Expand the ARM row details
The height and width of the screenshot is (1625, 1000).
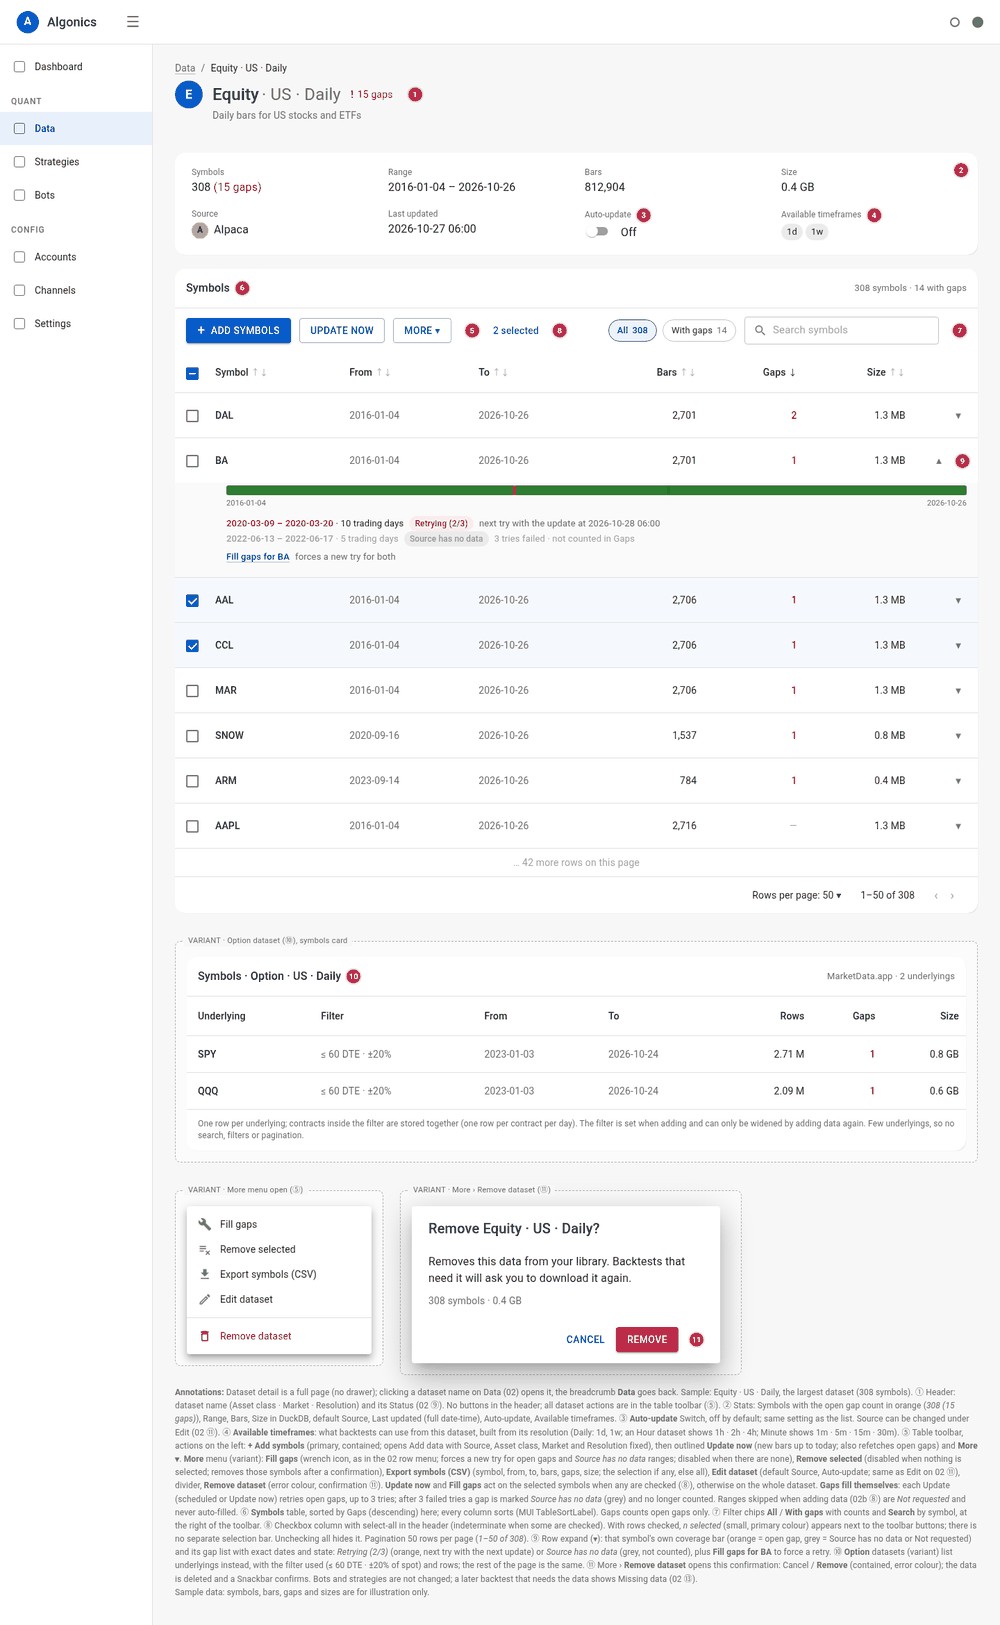[958, 781]
